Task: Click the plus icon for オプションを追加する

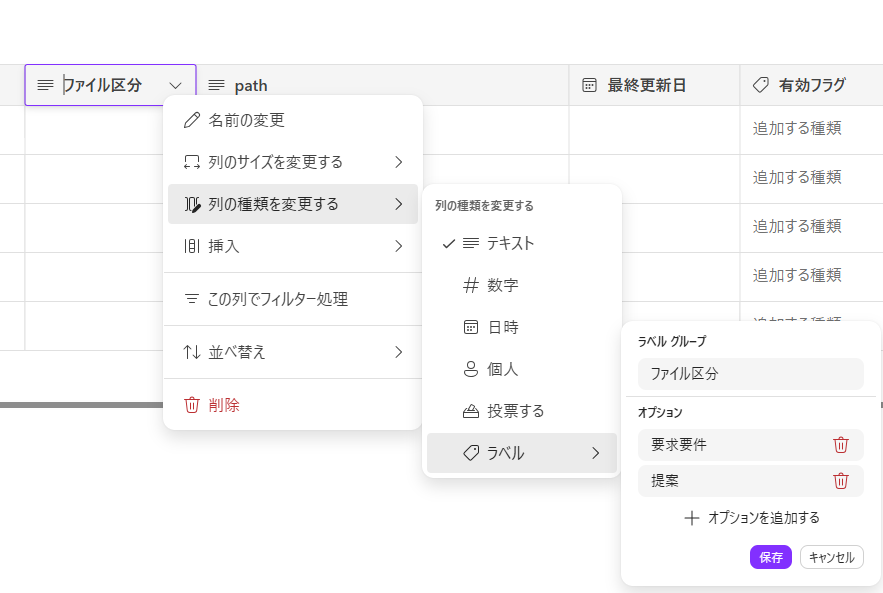Action: pos(692,518)
